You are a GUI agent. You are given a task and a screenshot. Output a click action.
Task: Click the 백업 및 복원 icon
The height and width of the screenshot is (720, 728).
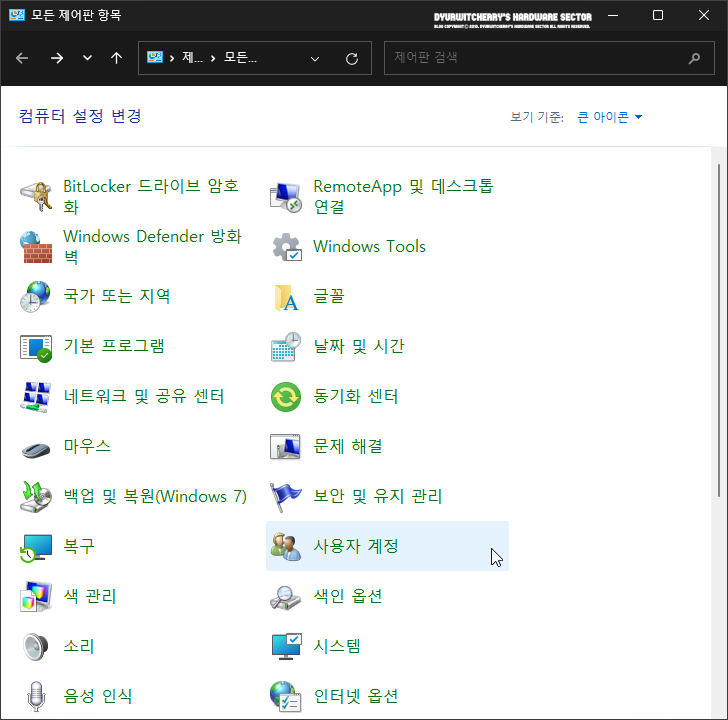36,497
